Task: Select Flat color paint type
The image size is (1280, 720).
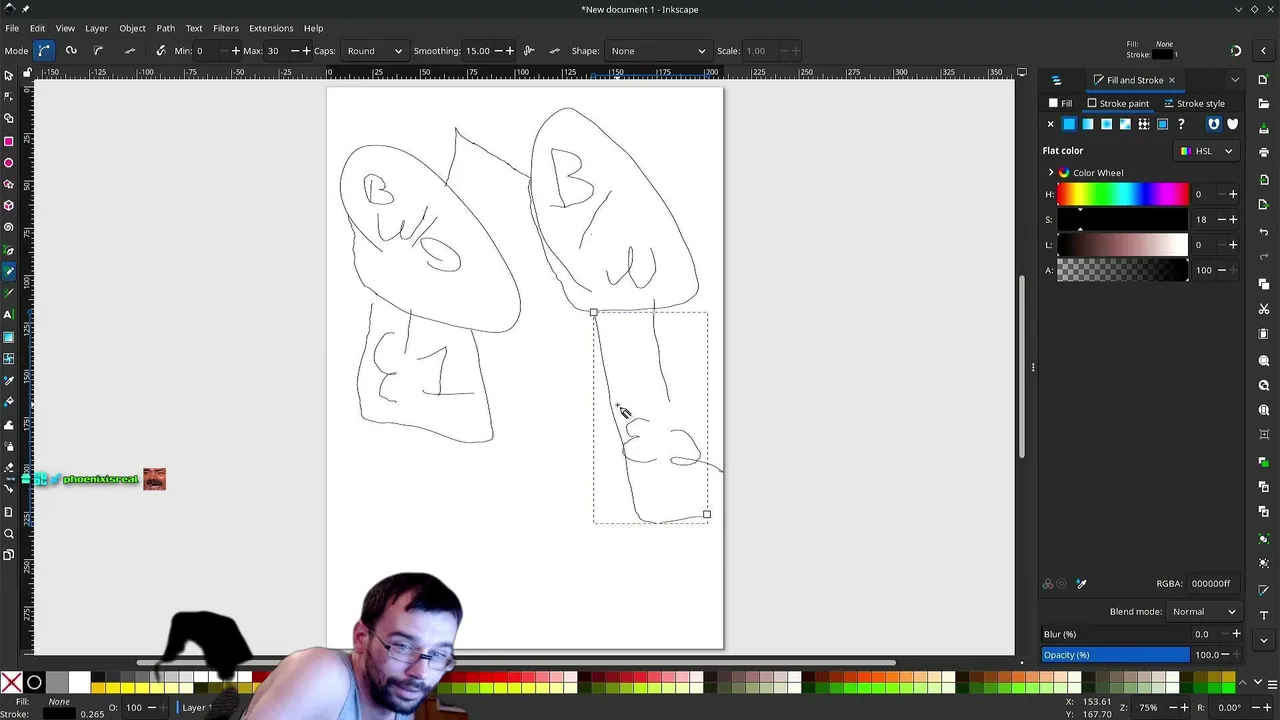Action: [x=1069, y=124]
